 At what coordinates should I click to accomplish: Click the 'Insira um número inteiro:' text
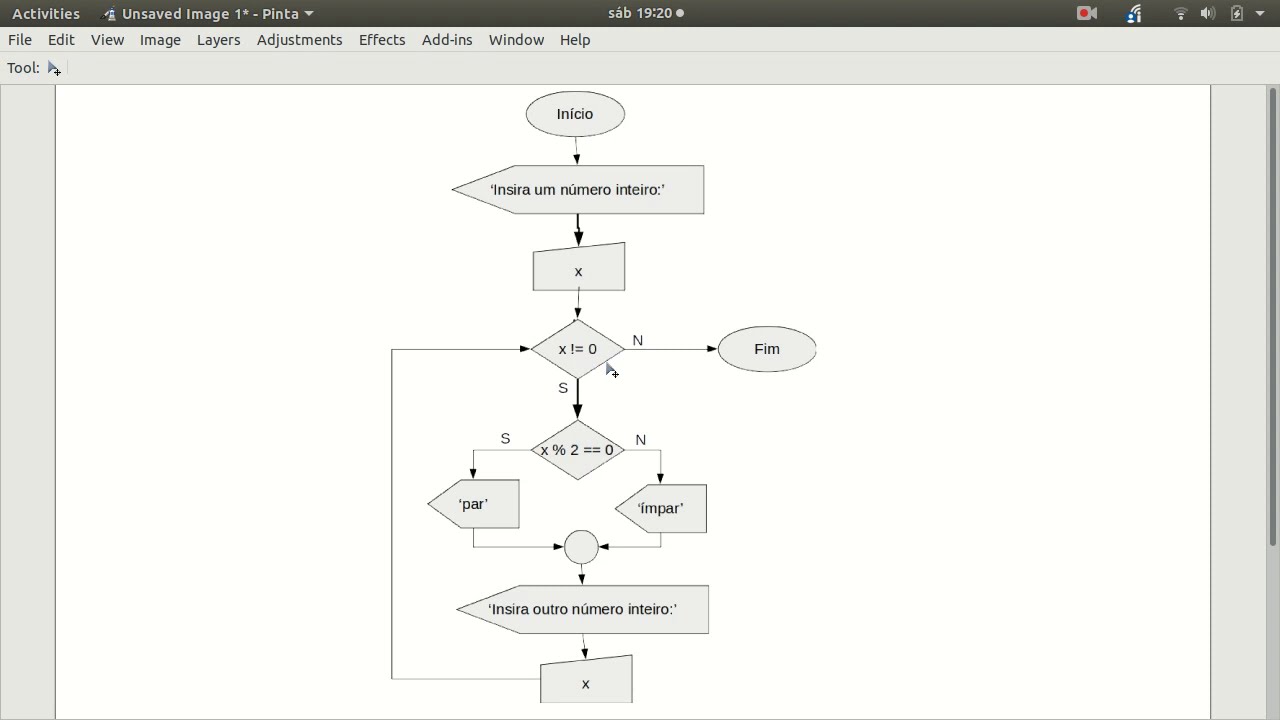click(x=578, y=190)
